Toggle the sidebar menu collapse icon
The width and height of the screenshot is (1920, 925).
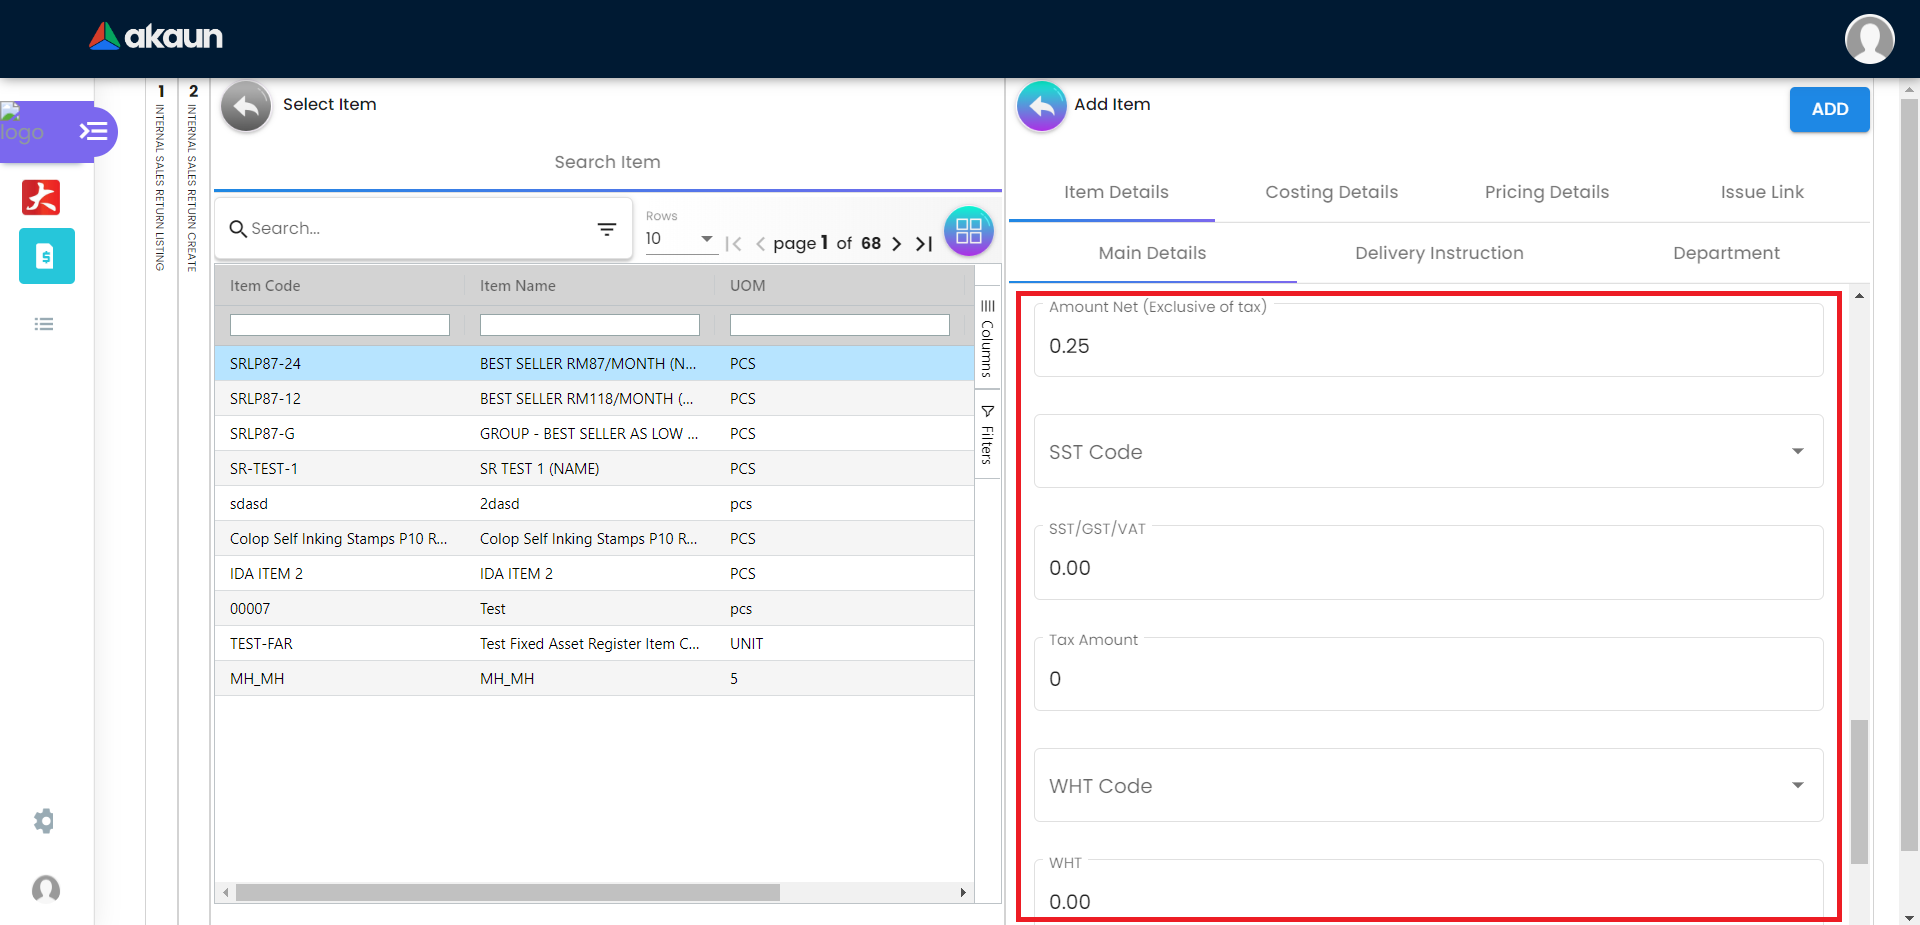click(x=94, y=131)
